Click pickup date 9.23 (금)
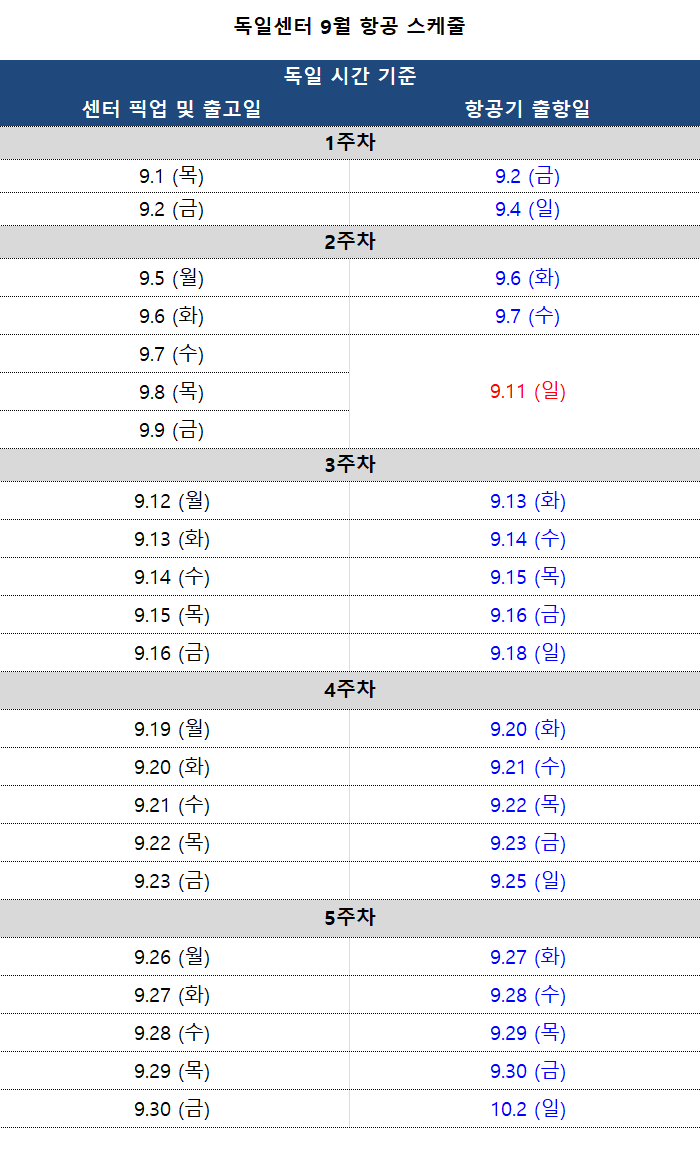This screenshot has width=700, height=1159. [x=171, y=881]
